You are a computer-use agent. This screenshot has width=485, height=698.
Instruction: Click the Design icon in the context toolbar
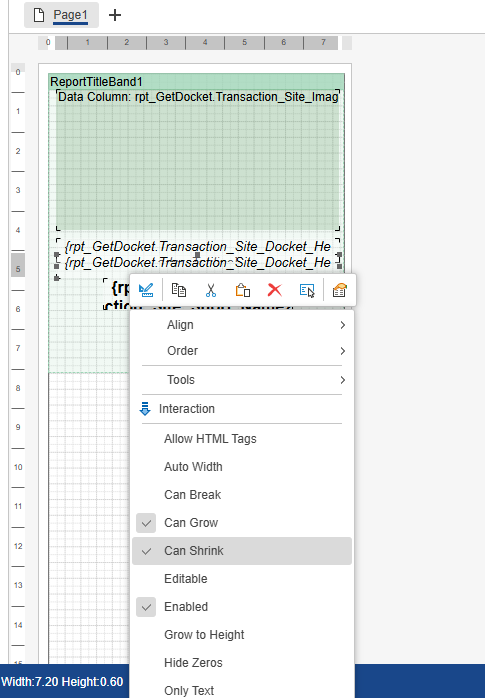point(146,290)
